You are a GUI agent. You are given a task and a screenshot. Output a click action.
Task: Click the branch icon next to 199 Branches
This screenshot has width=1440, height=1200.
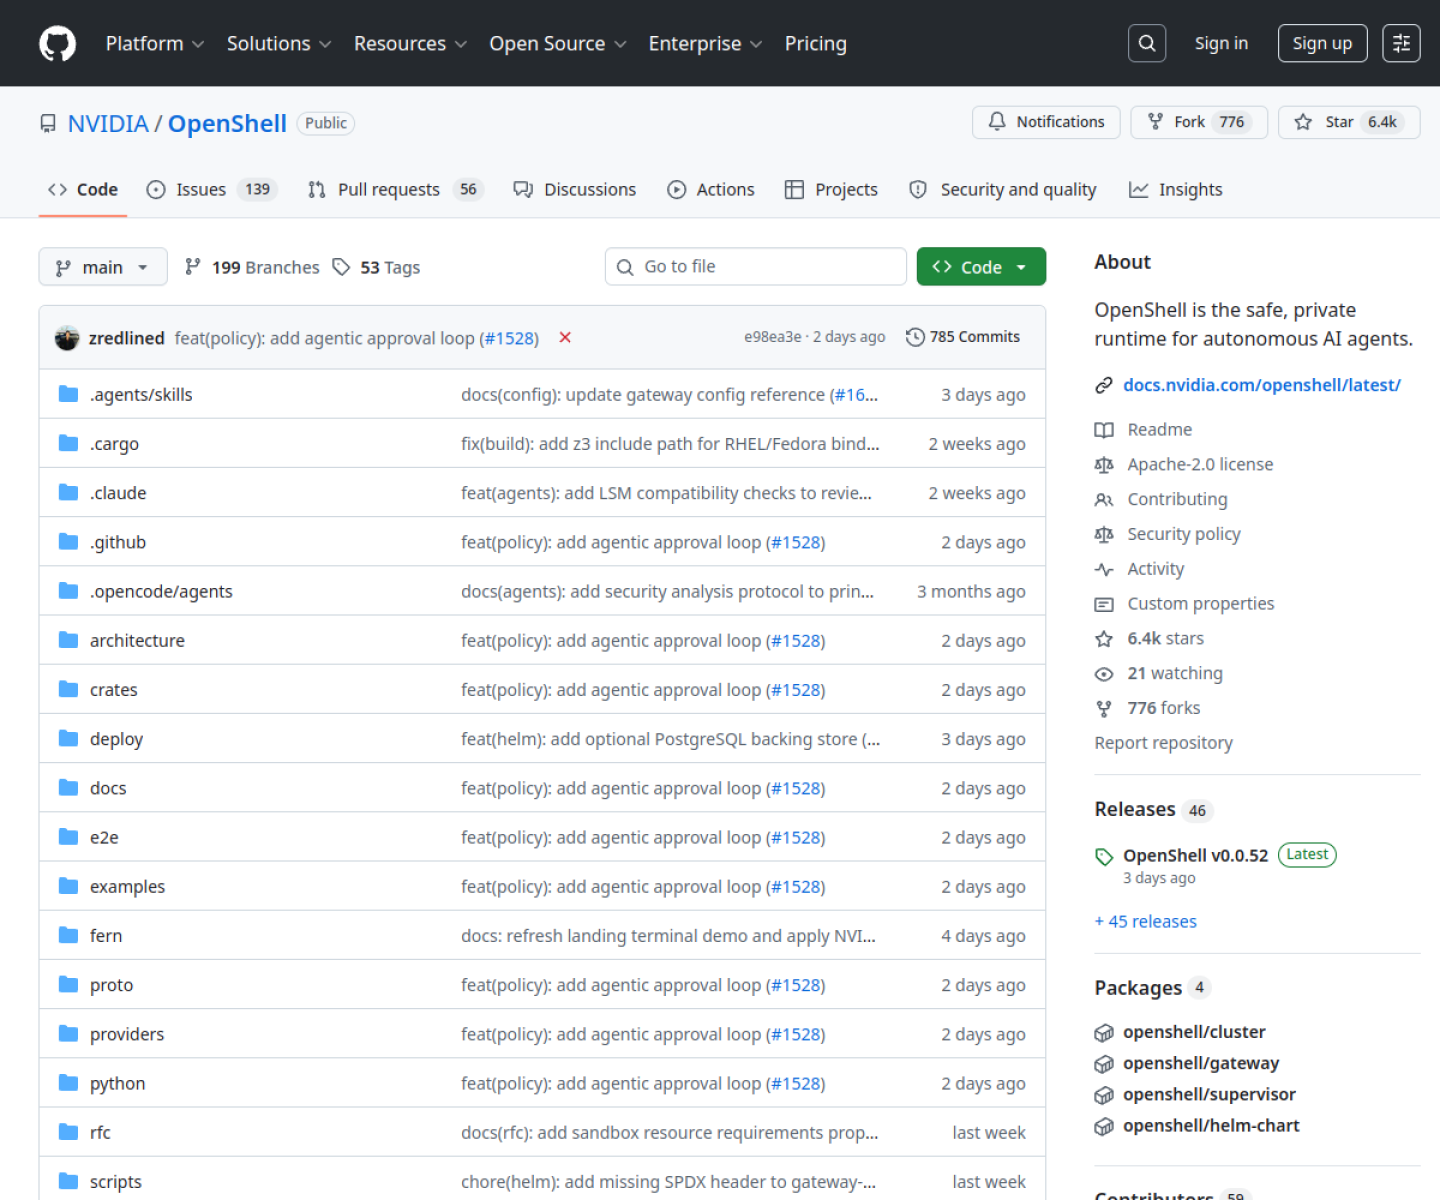click(193, 267)
